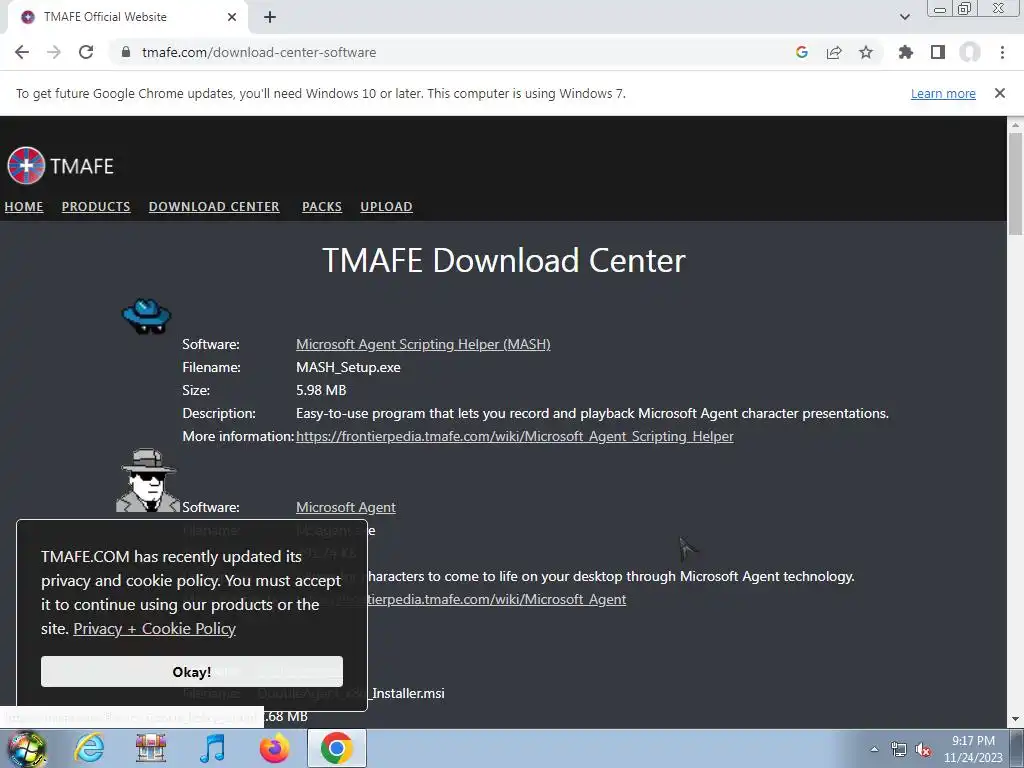Open the Chrome profile avatar
Image resolution: width=1024 pixels, height=768 pixels.
pos(970,52)
